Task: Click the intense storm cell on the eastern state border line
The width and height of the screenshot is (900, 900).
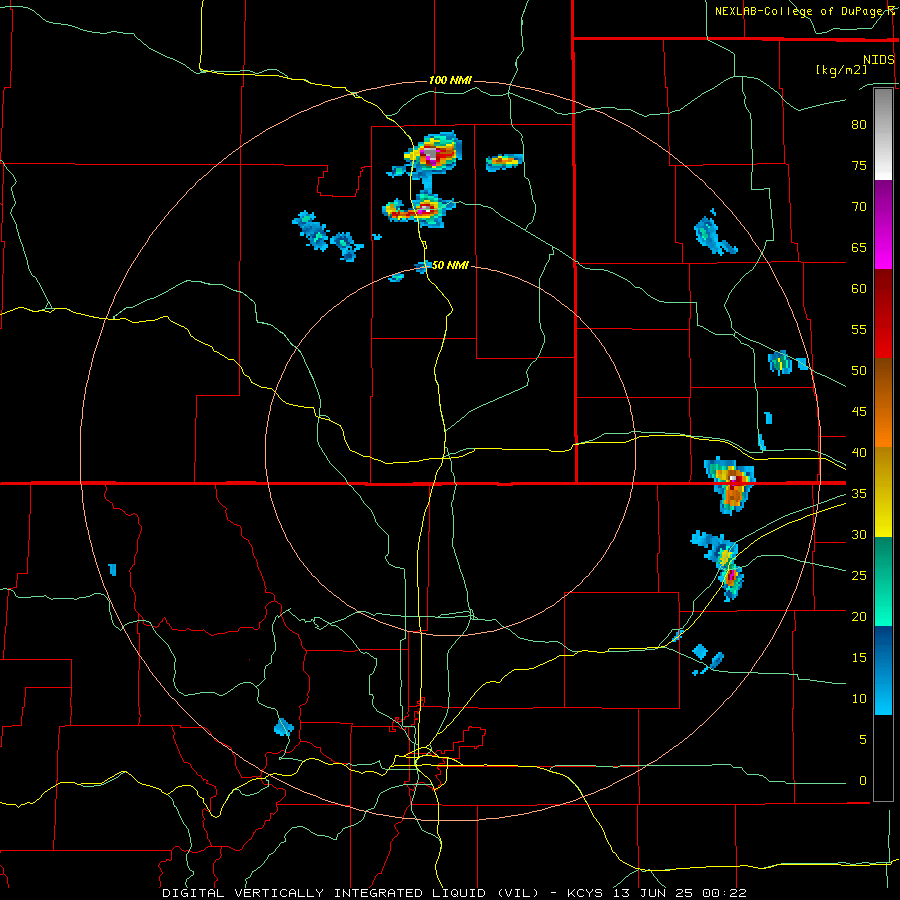Action: [732, 484]
